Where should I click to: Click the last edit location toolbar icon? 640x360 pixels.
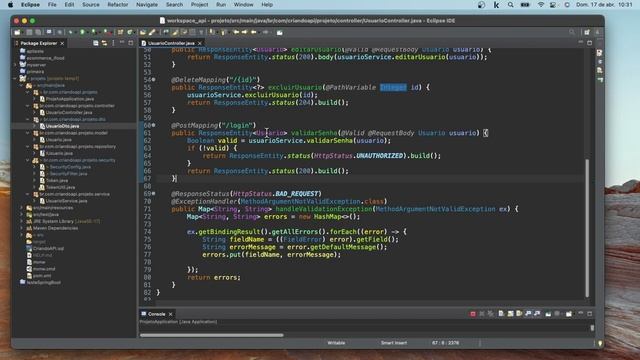coord(236,32)
